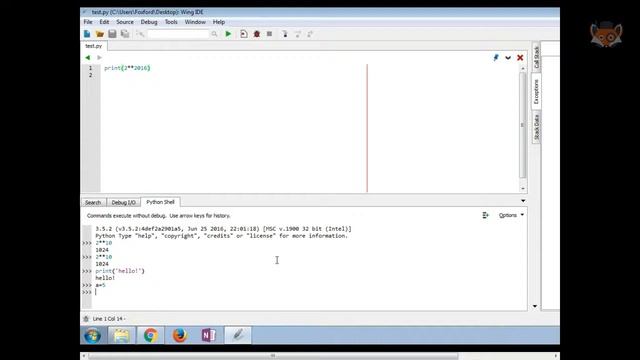This screenshot has height=360, width=640.
Task: Click the code line print(2**2016)
Action: point(127,68)
